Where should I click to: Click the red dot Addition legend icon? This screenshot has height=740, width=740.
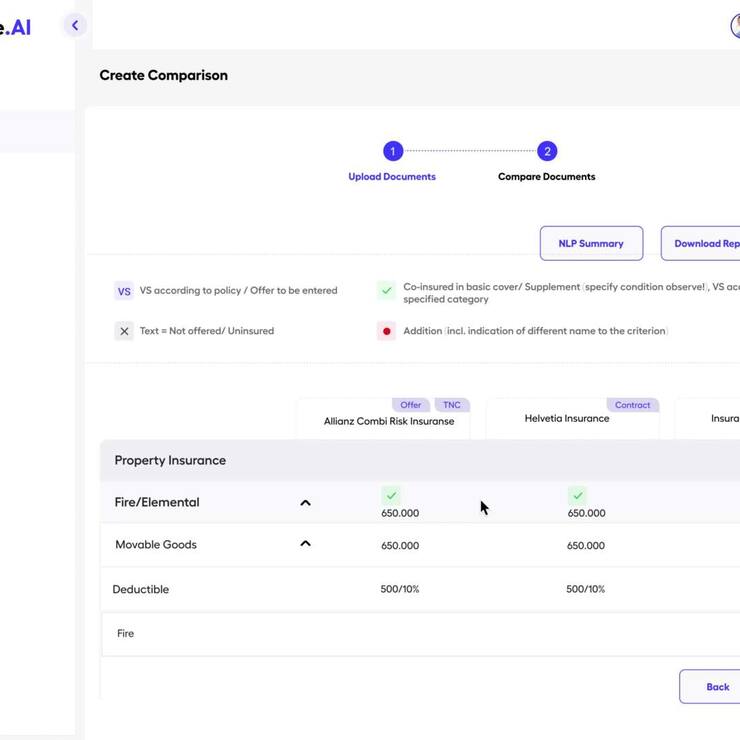click(387, 331)
